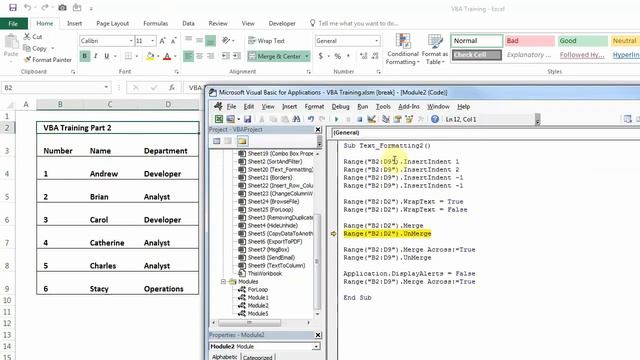Click Toggle Folders icon in Project pane
Screen dimensions: 640x360
point(242,141)
